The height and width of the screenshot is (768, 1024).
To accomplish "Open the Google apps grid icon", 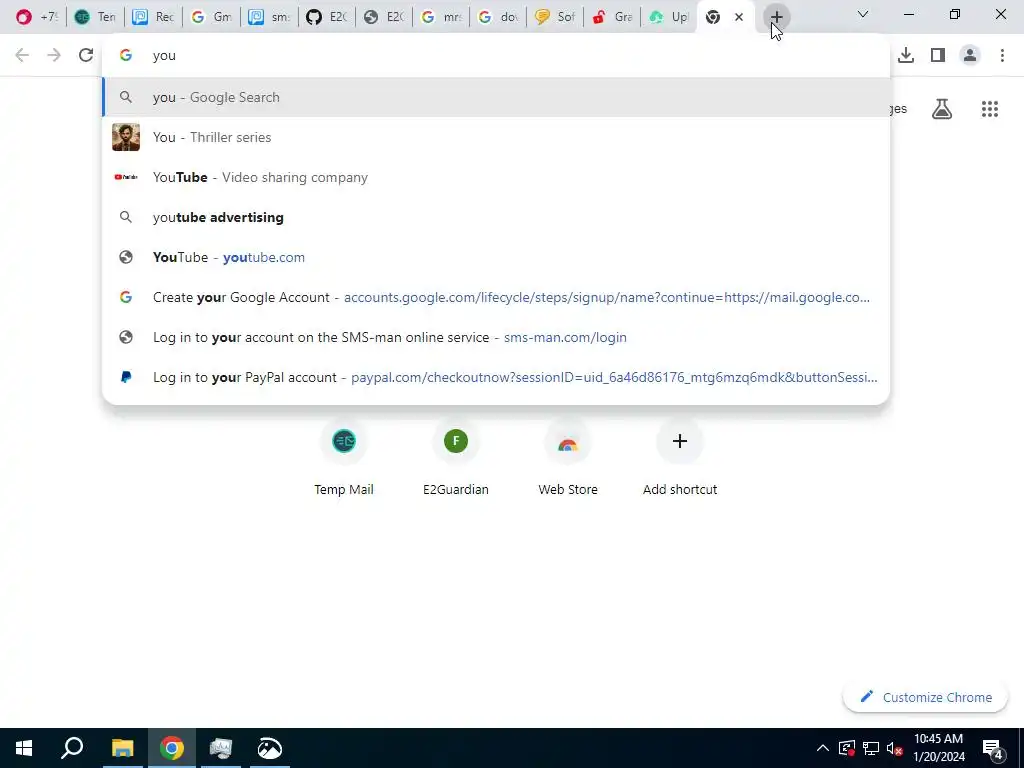I will tap(990, 109).
